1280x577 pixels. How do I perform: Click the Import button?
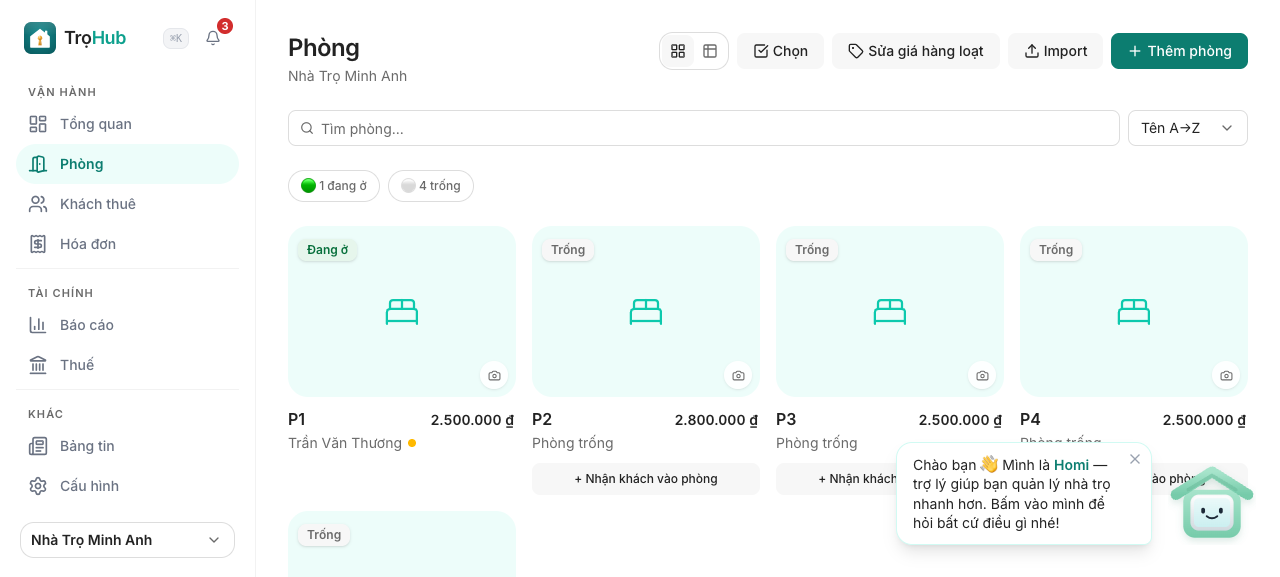(x=1055, y=51)
